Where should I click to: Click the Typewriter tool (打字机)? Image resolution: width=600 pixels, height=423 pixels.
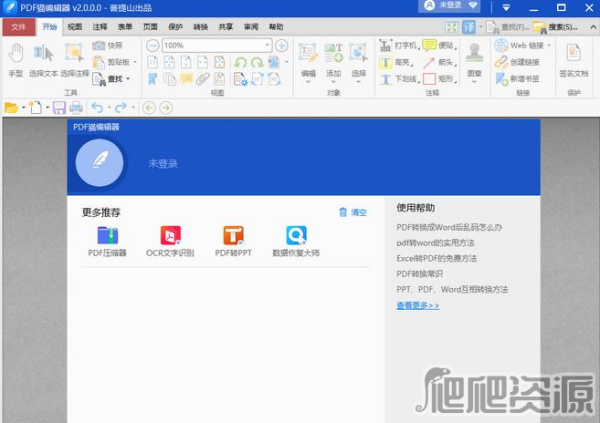tap(399, 46)
